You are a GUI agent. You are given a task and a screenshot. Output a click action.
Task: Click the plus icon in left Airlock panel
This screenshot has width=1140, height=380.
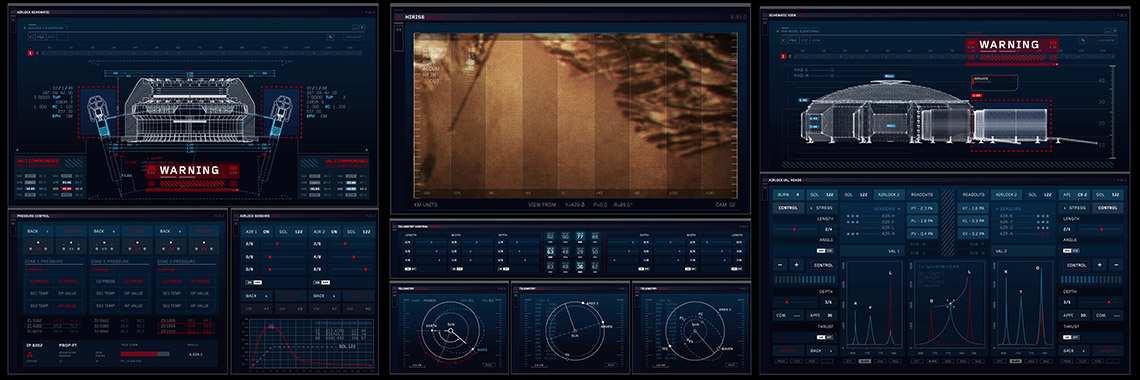[x=796, y=264]
